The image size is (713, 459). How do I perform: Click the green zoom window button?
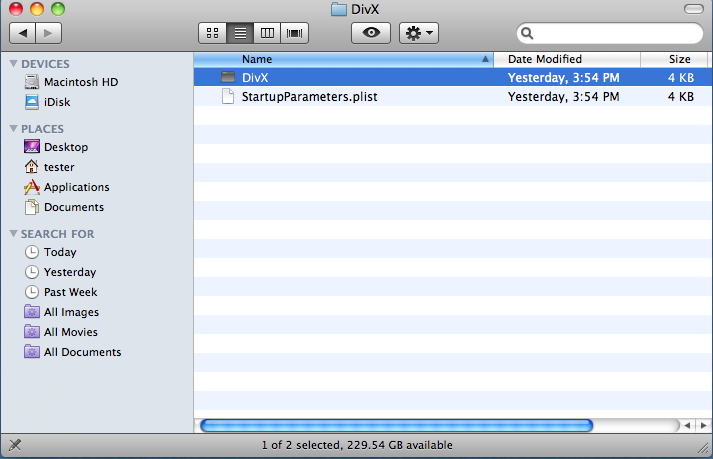point(58,9)
